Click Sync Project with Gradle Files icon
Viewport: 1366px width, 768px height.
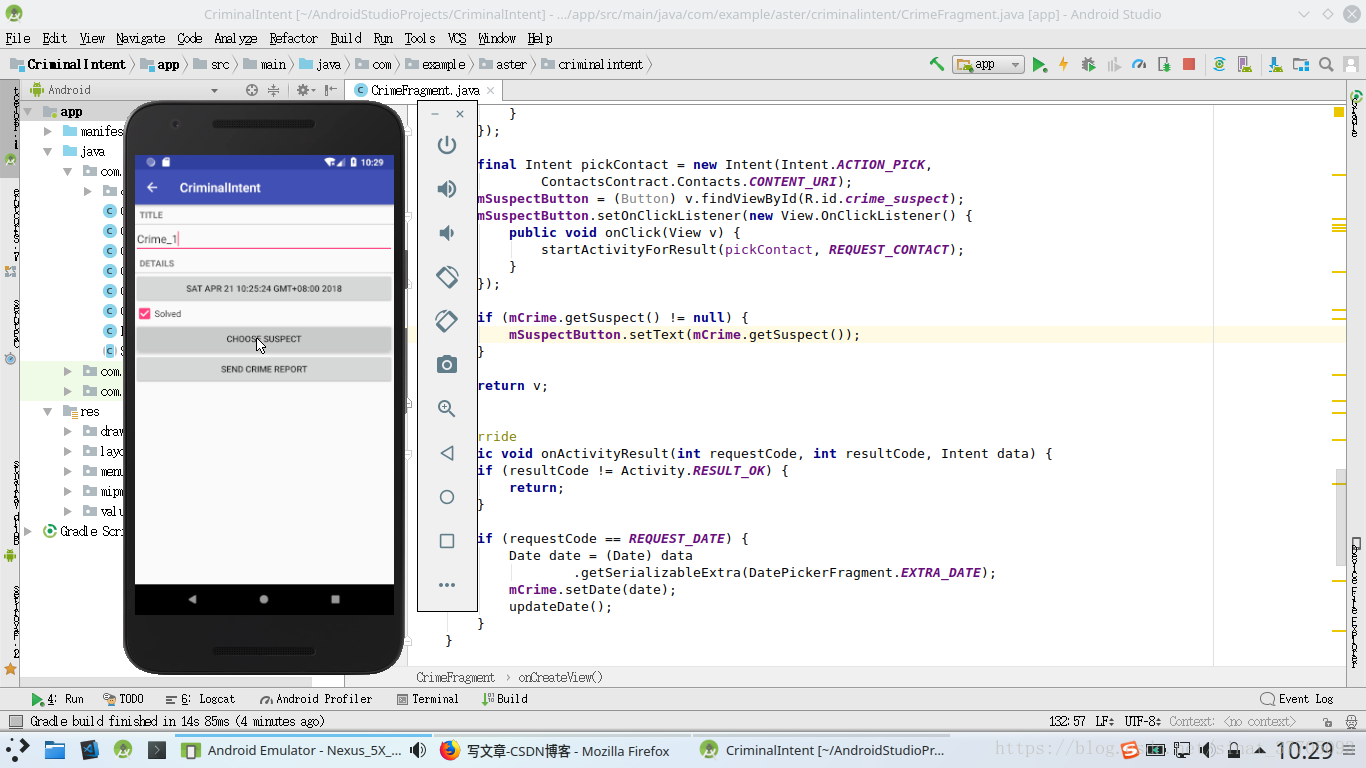1219,64
